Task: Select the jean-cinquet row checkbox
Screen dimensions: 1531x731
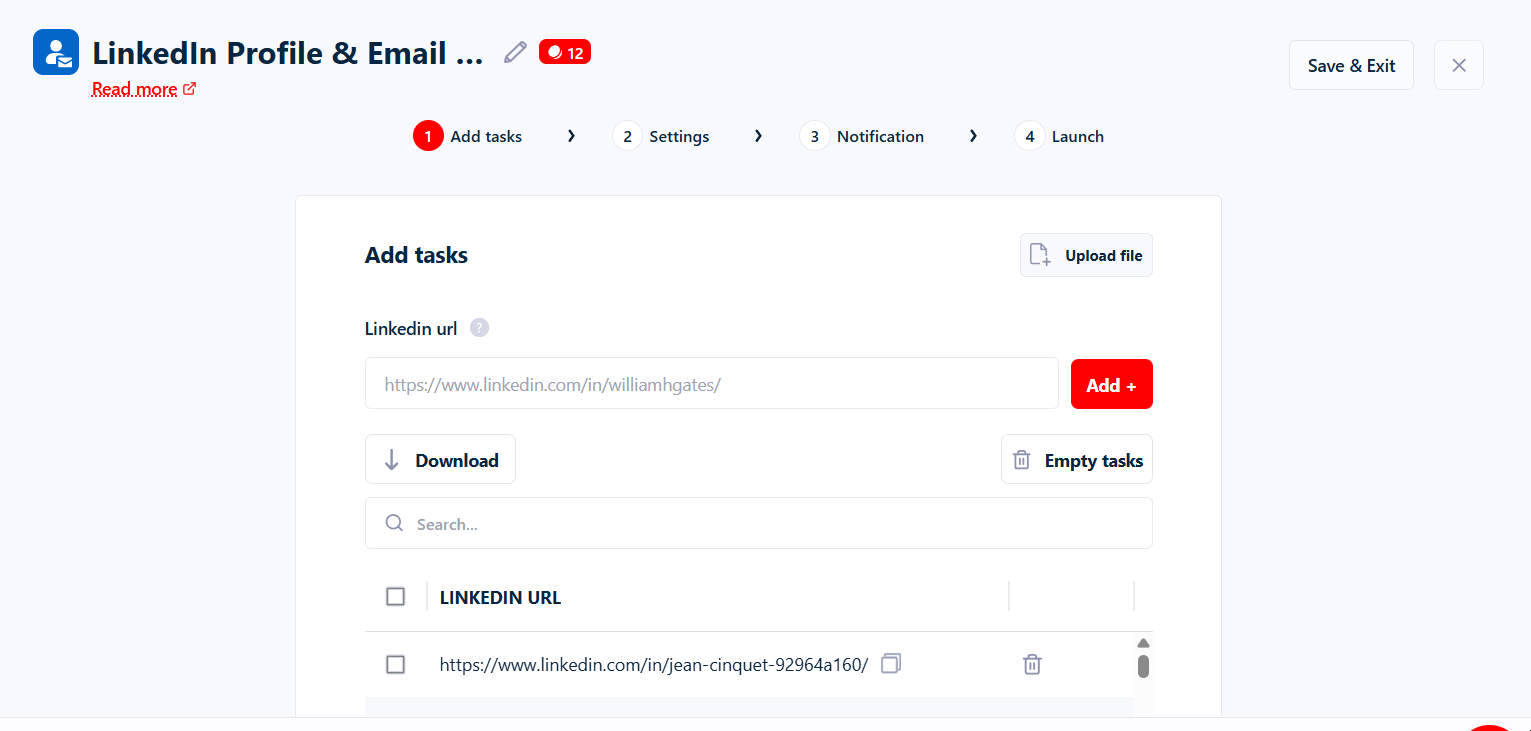Action: [x=396, y=664]
